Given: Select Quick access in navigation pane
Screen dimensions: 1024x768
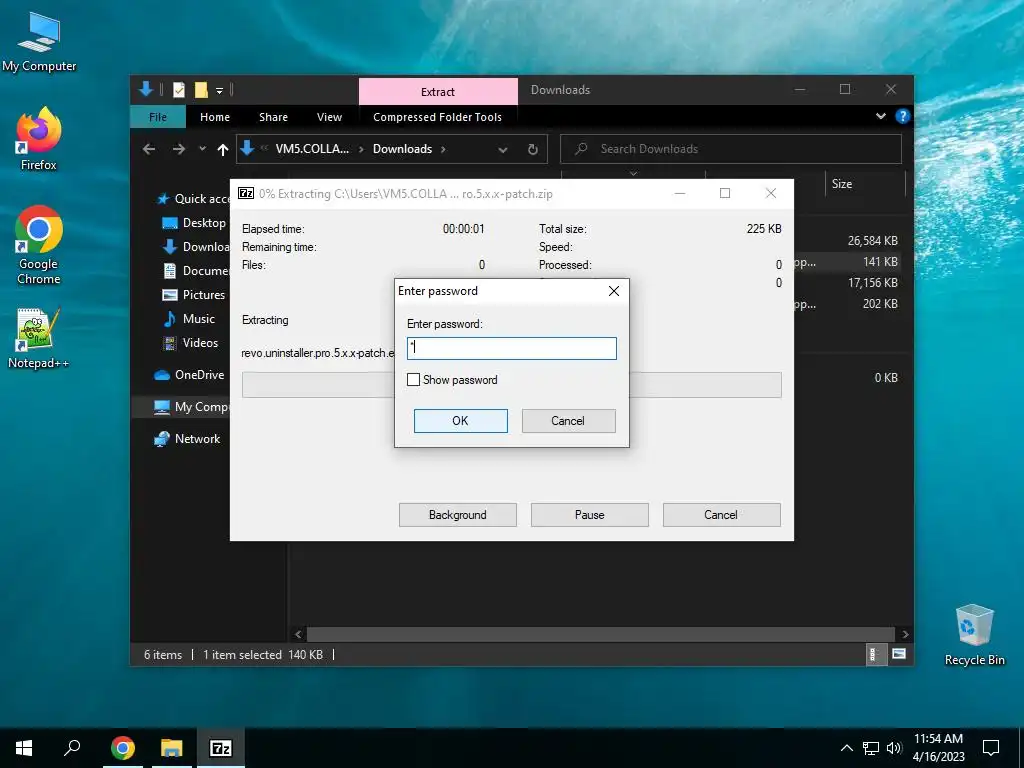Looking at the screenshot, I should [x=193, y=199].
